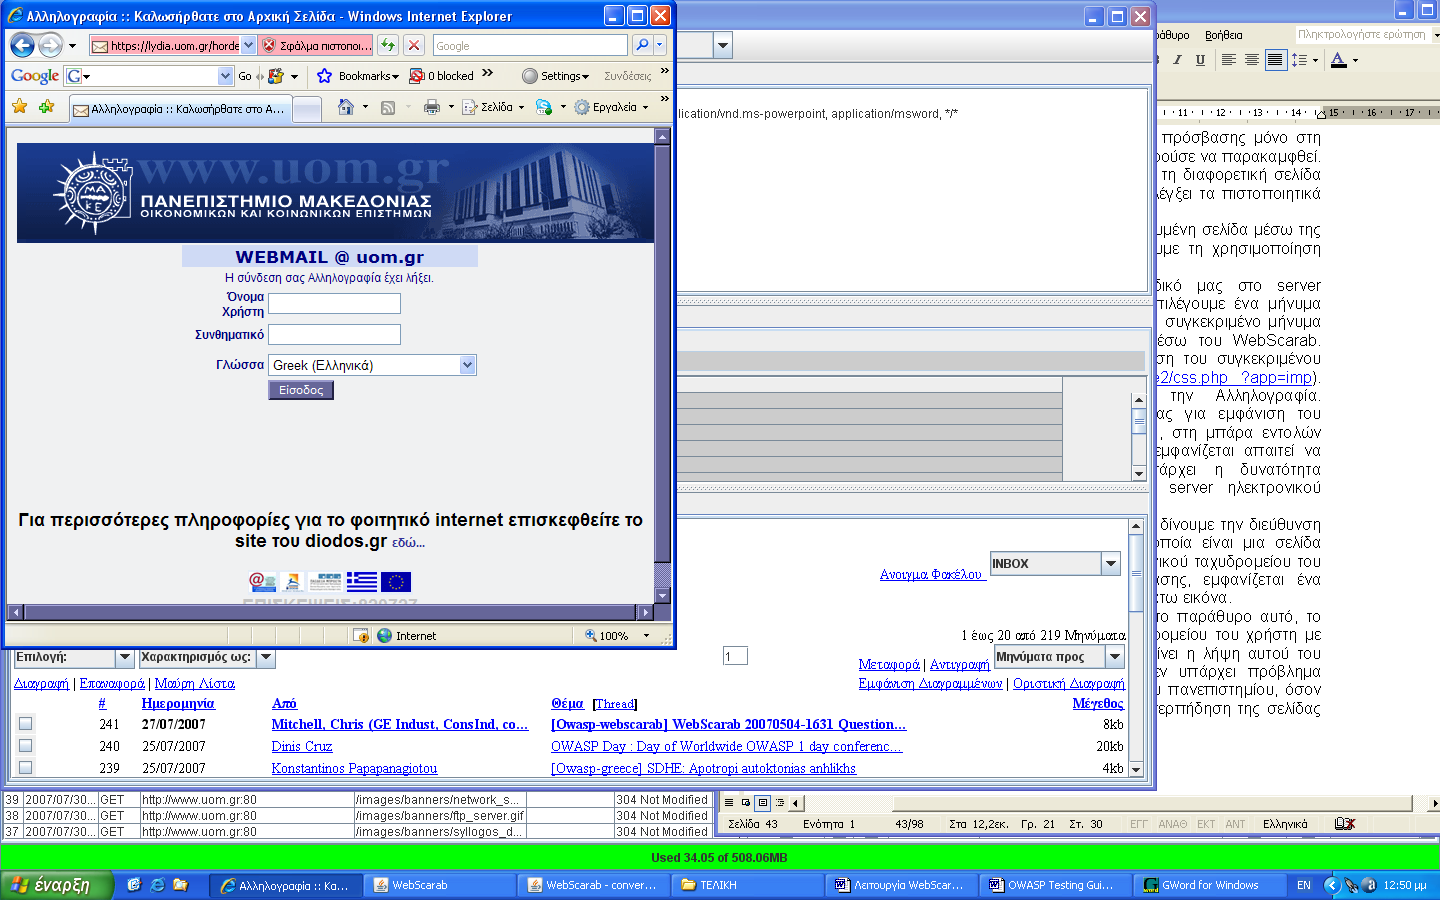
Task: Tick checkbox for message 240
Action: tap(26, 746)
